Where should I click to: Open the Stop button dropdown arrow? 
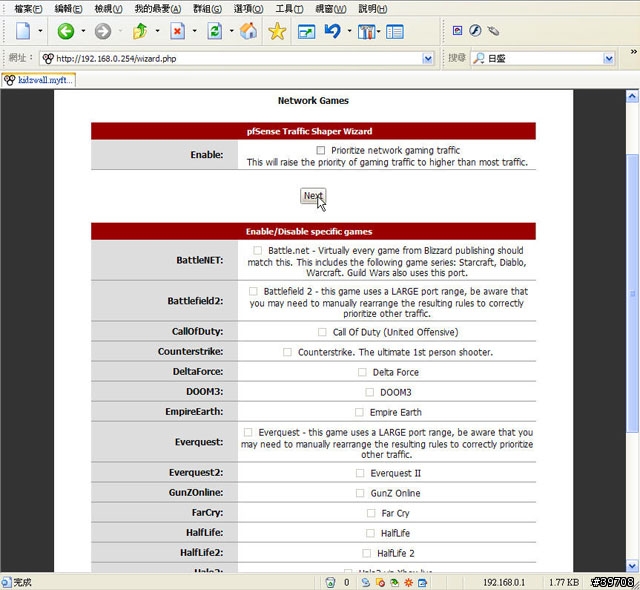point(194,31)
